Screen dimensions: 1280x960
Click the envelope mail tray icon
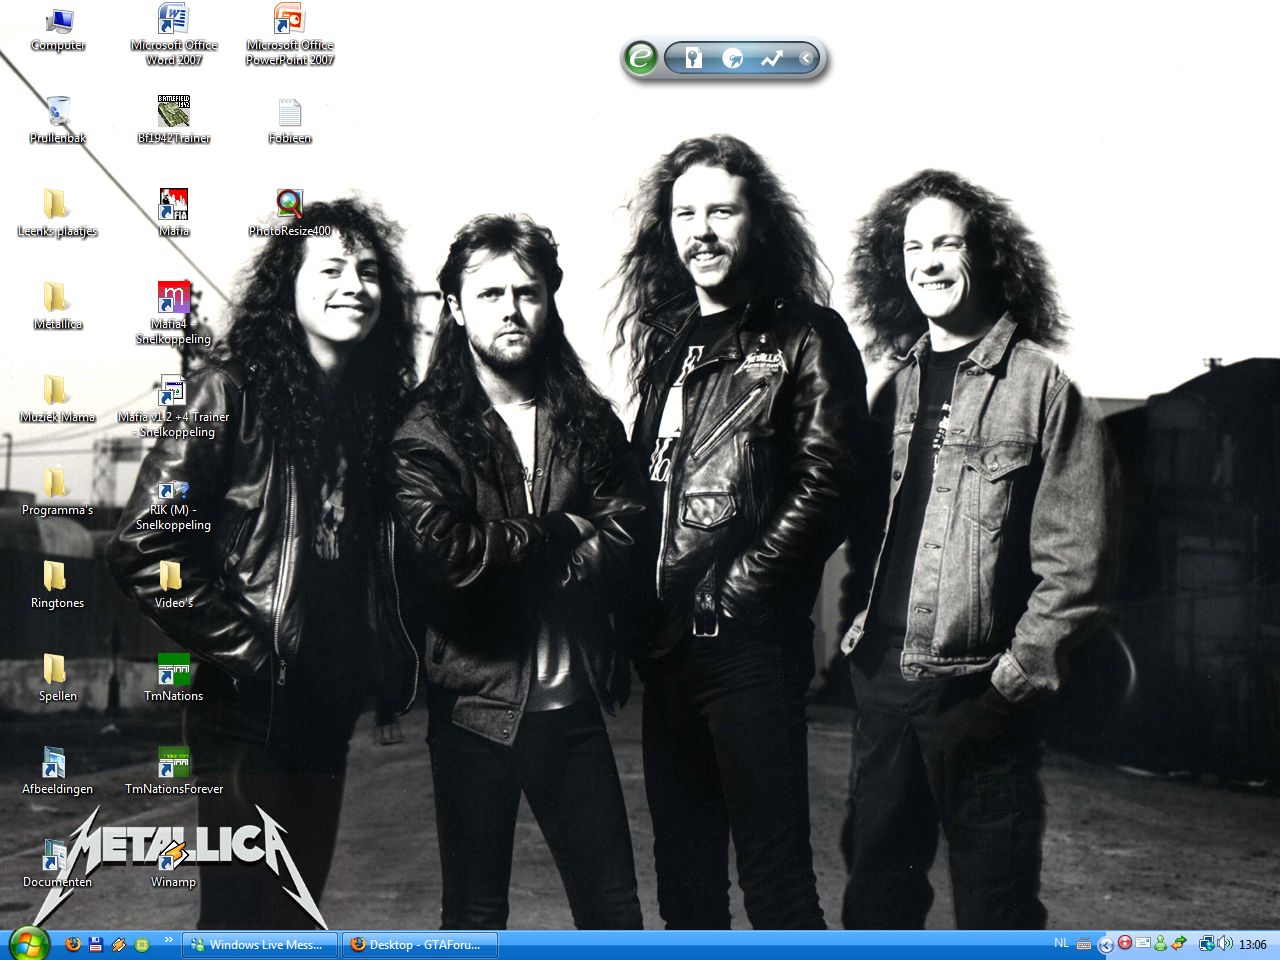(1142, 943)
